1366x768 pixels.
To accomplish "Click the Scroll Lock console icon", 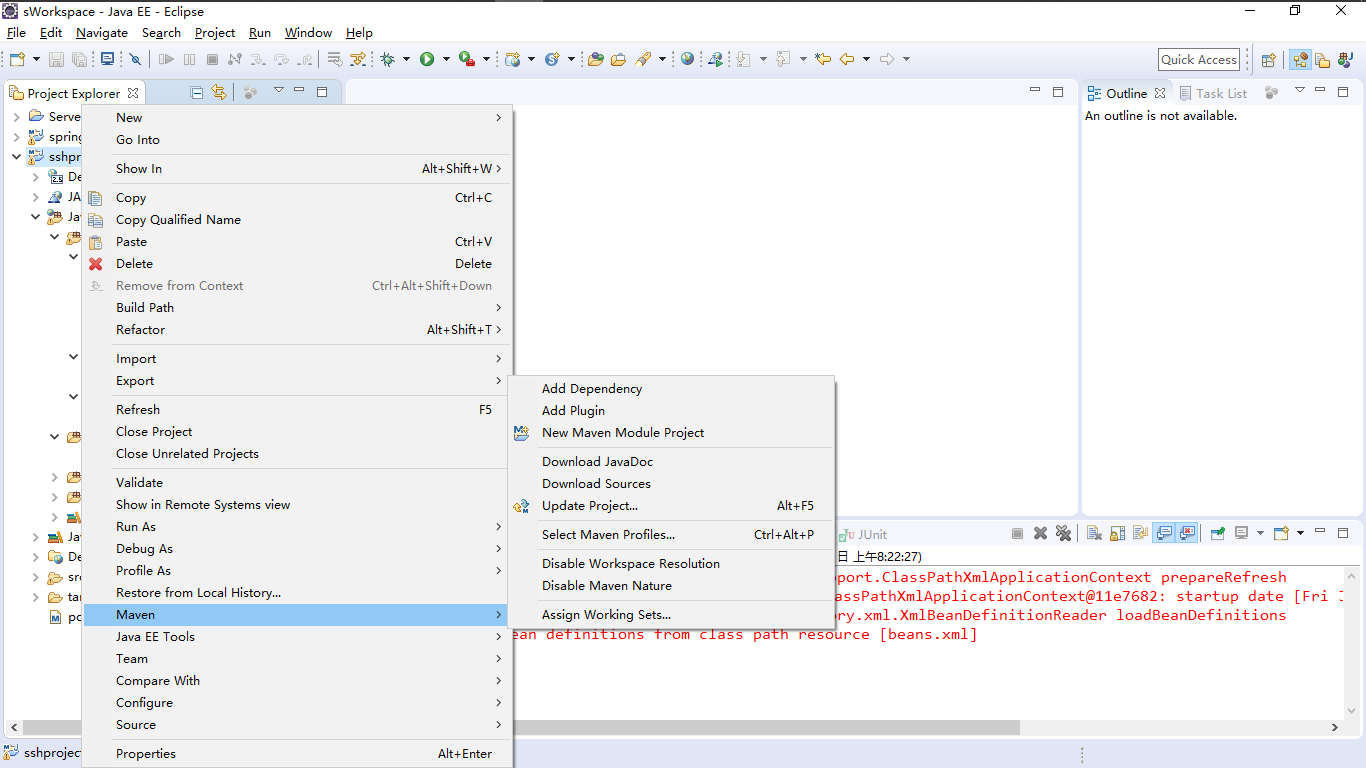I will tap(1117, 533).
